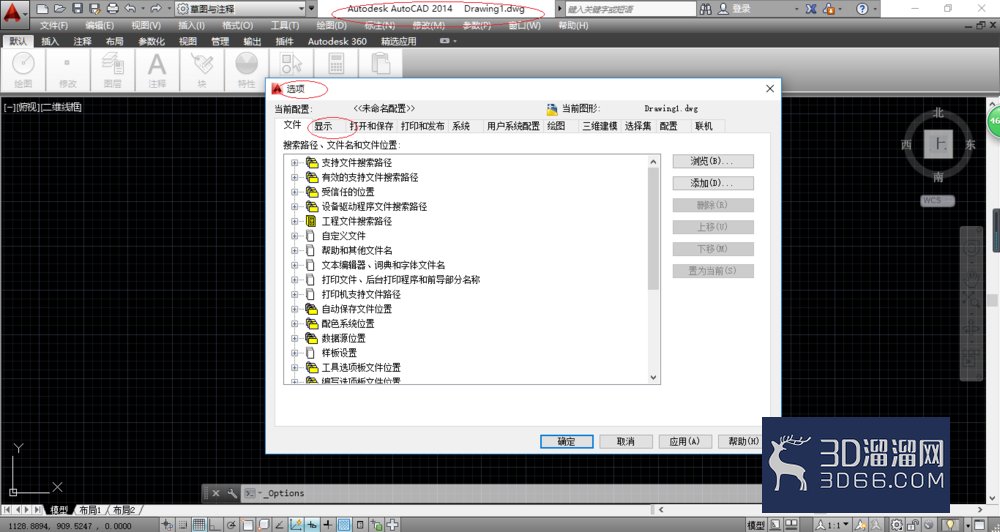Select 配色系统位置 in the tree
The width and height of the screenshot is (1000, 532).
(348, 323)
